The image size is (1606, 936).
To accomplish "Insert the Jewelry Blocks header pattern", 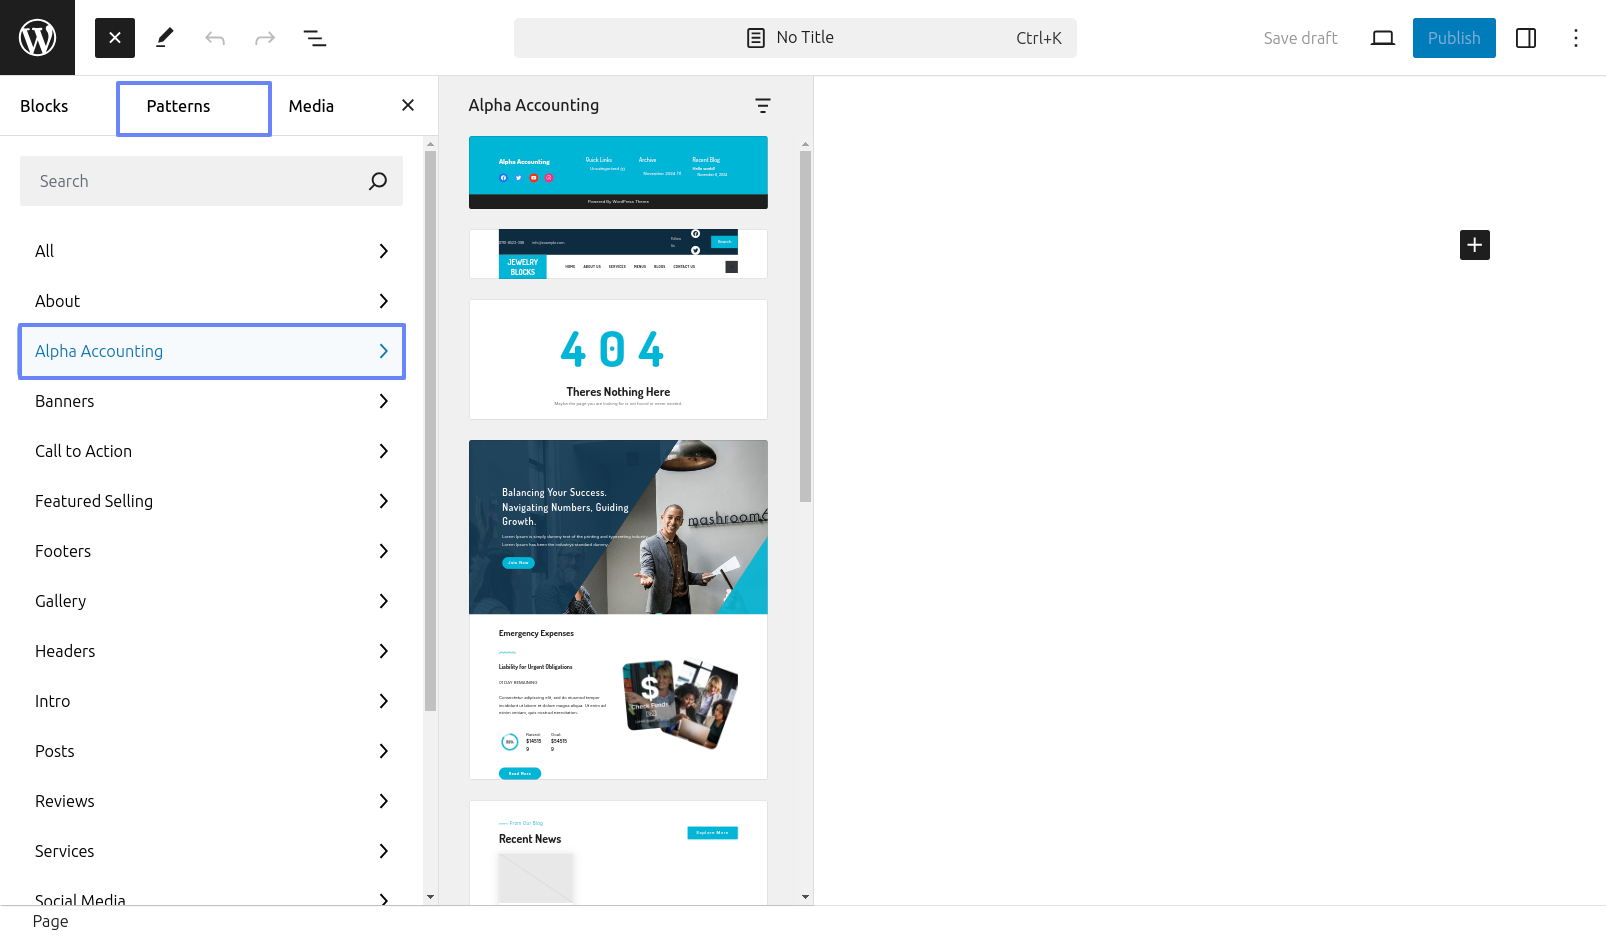I will [618, 254].
